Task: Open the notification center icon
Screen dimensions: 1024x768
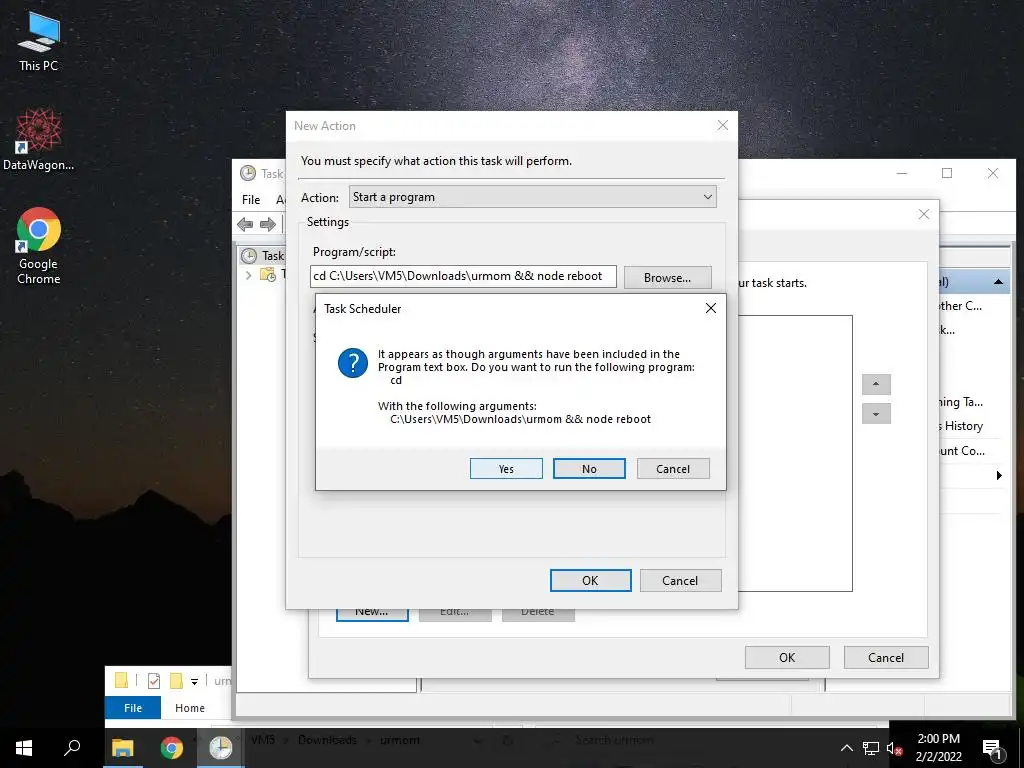Action: click(x=992, y=750)
